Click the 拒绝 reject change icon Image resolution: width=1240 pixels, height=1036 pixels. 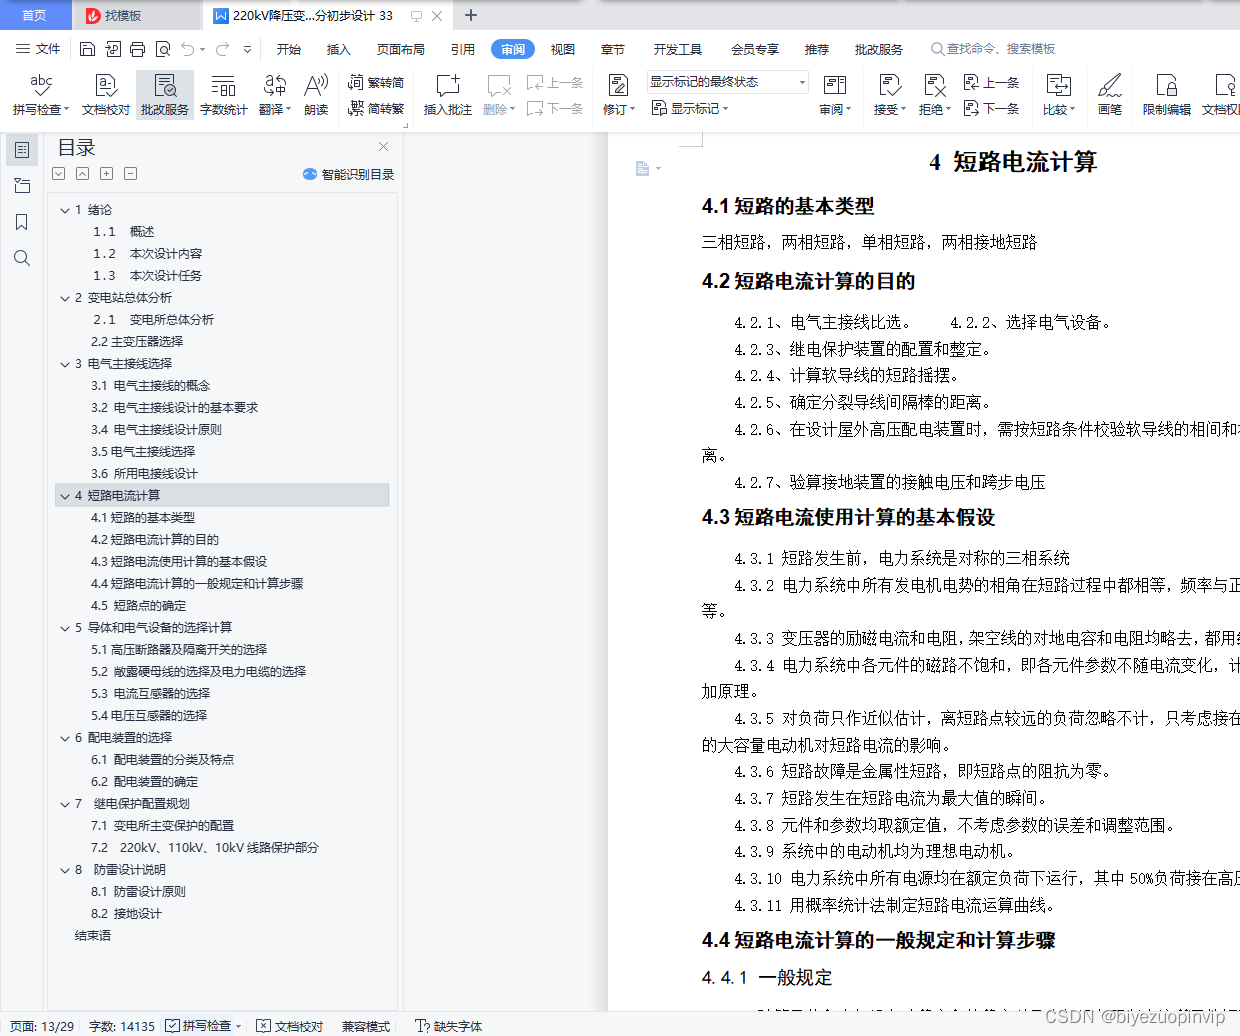pos(934,85)
